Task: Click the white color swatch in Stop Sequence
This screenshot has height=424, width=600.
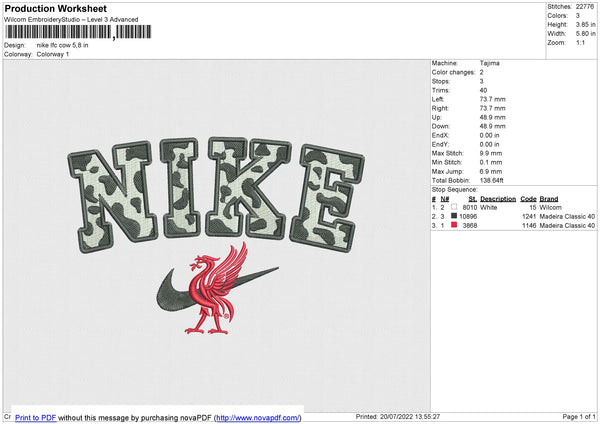Action: 454,207
